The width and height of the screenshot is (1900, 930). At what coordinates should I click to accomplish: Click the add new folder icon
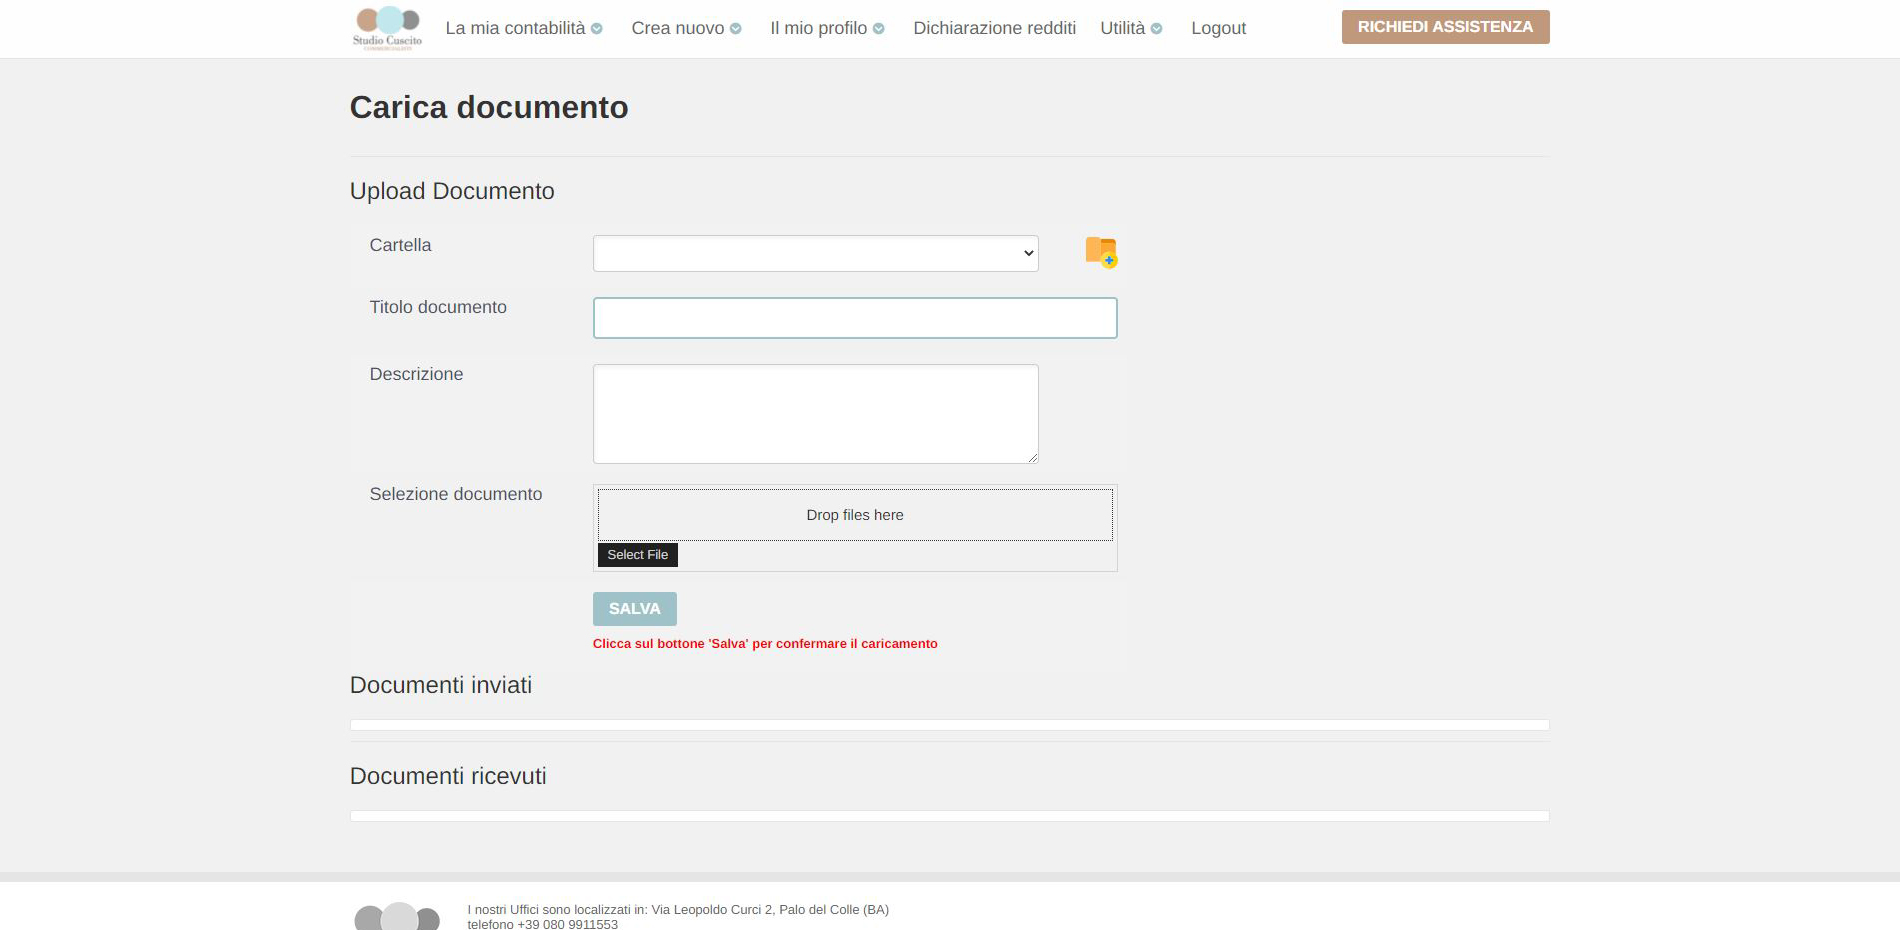[1101, 252]
